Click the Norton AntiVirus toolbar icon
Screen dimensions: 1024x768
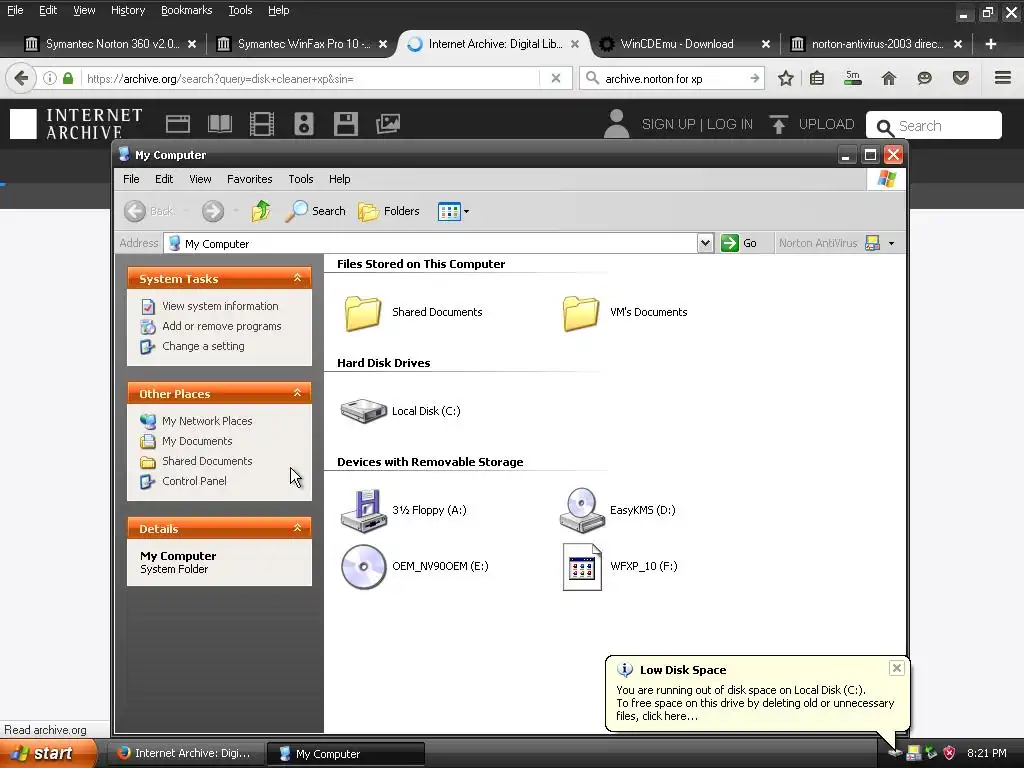coord(872,243)
